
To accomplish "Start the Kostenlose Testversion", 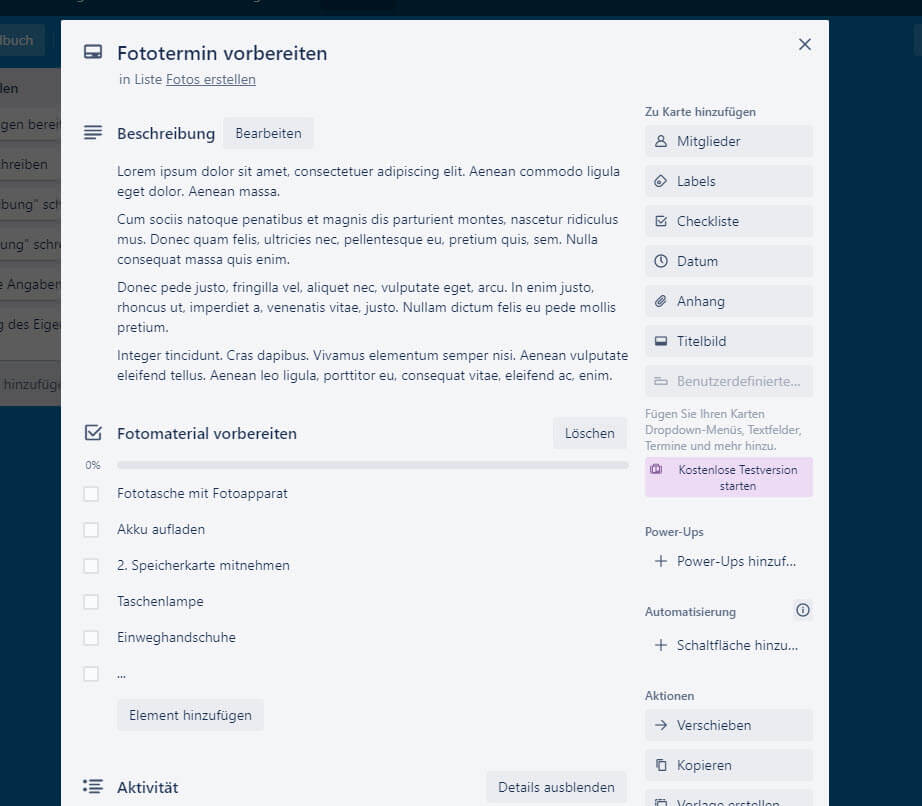I will coord(728,477).
